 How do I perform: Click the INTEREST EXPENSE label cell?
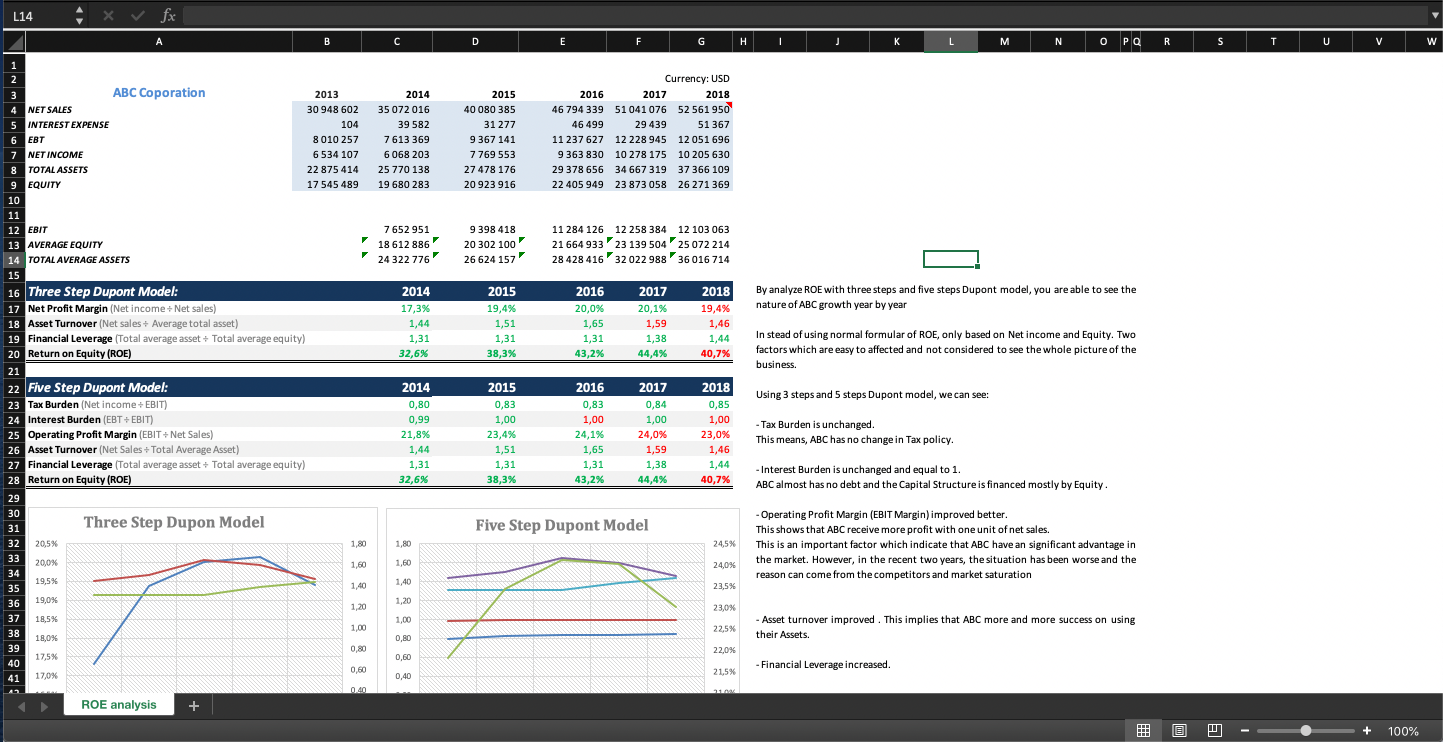[x=68, y=124]
